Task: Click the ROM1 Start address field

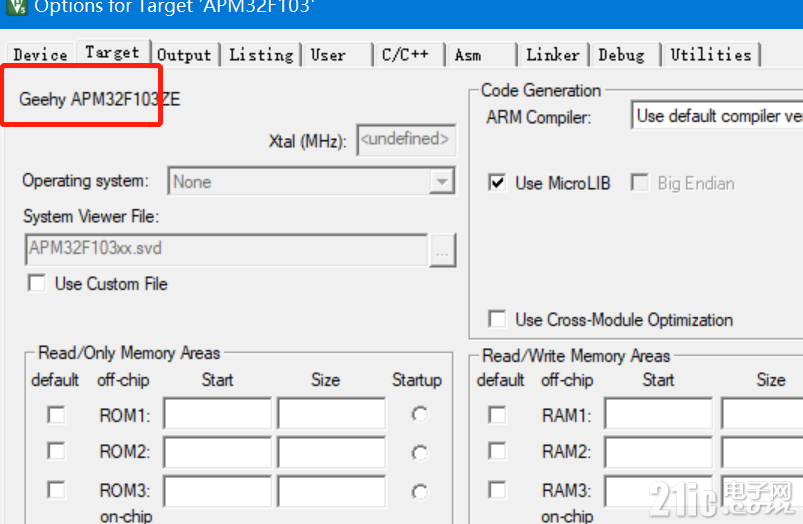Action: tap(218, 413)
